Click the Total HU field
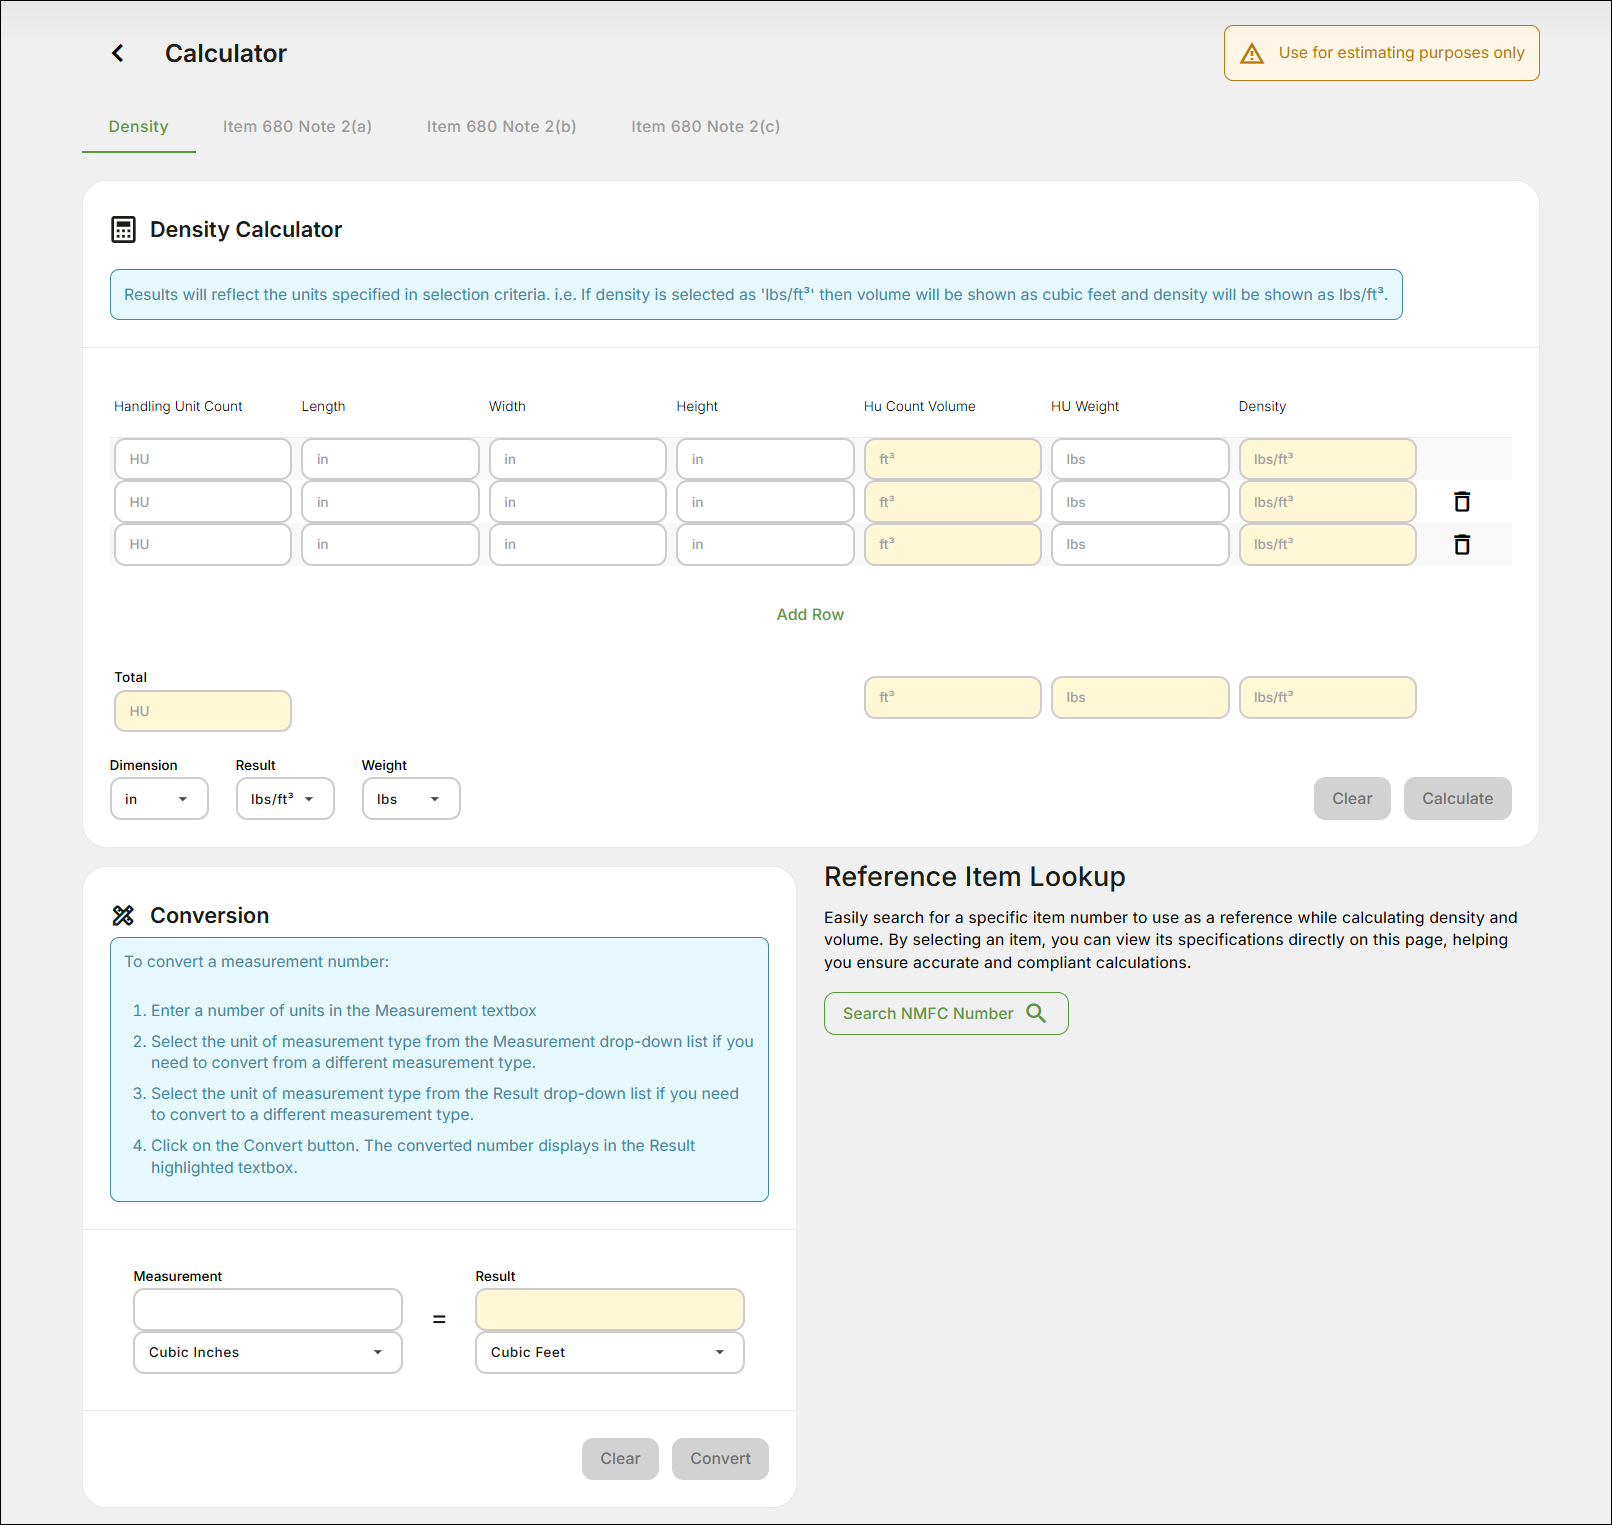The image size is (1612, 1525). click(x=203, y=711)
